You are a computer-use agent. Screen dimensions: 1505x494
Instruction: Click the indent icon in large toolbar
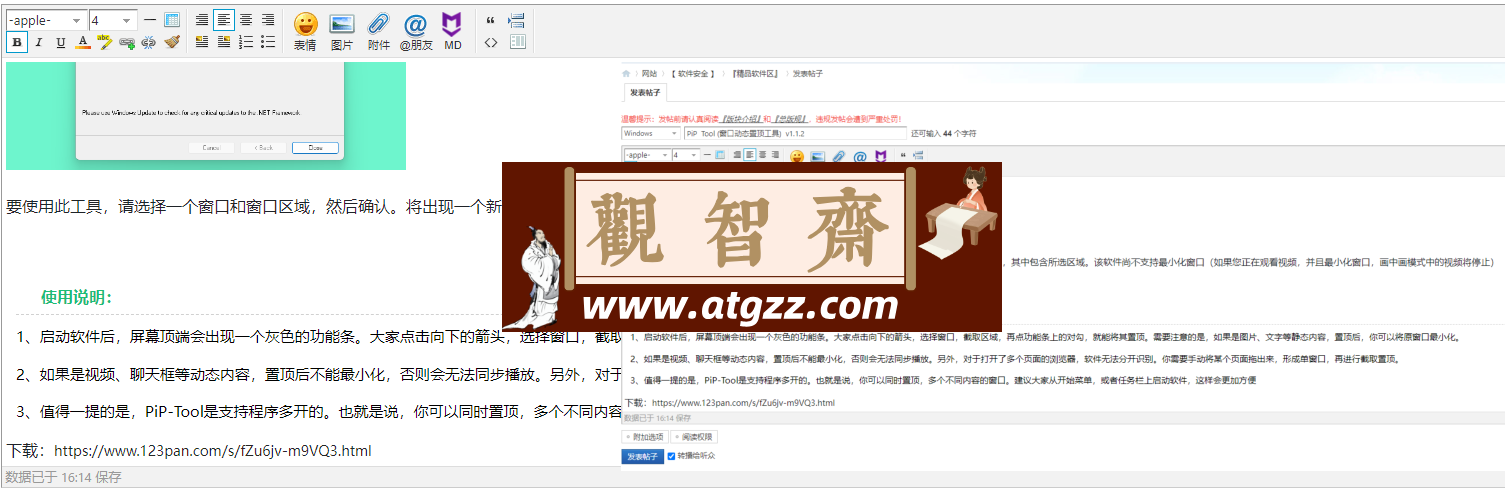coord(517,20)
